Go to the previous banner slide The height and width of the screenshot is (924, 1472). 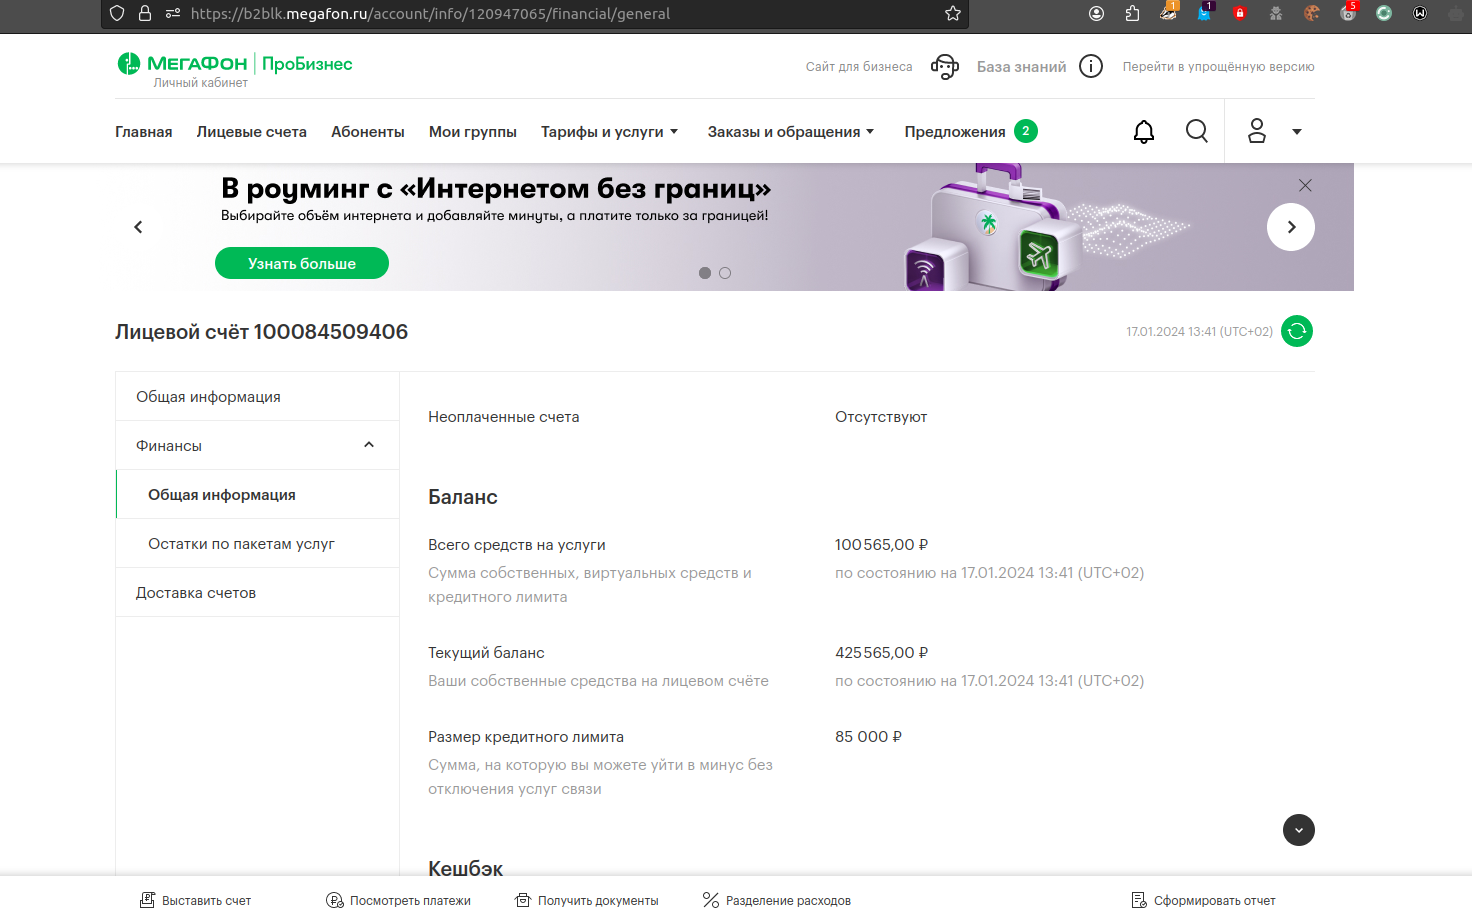coord(138,227)
